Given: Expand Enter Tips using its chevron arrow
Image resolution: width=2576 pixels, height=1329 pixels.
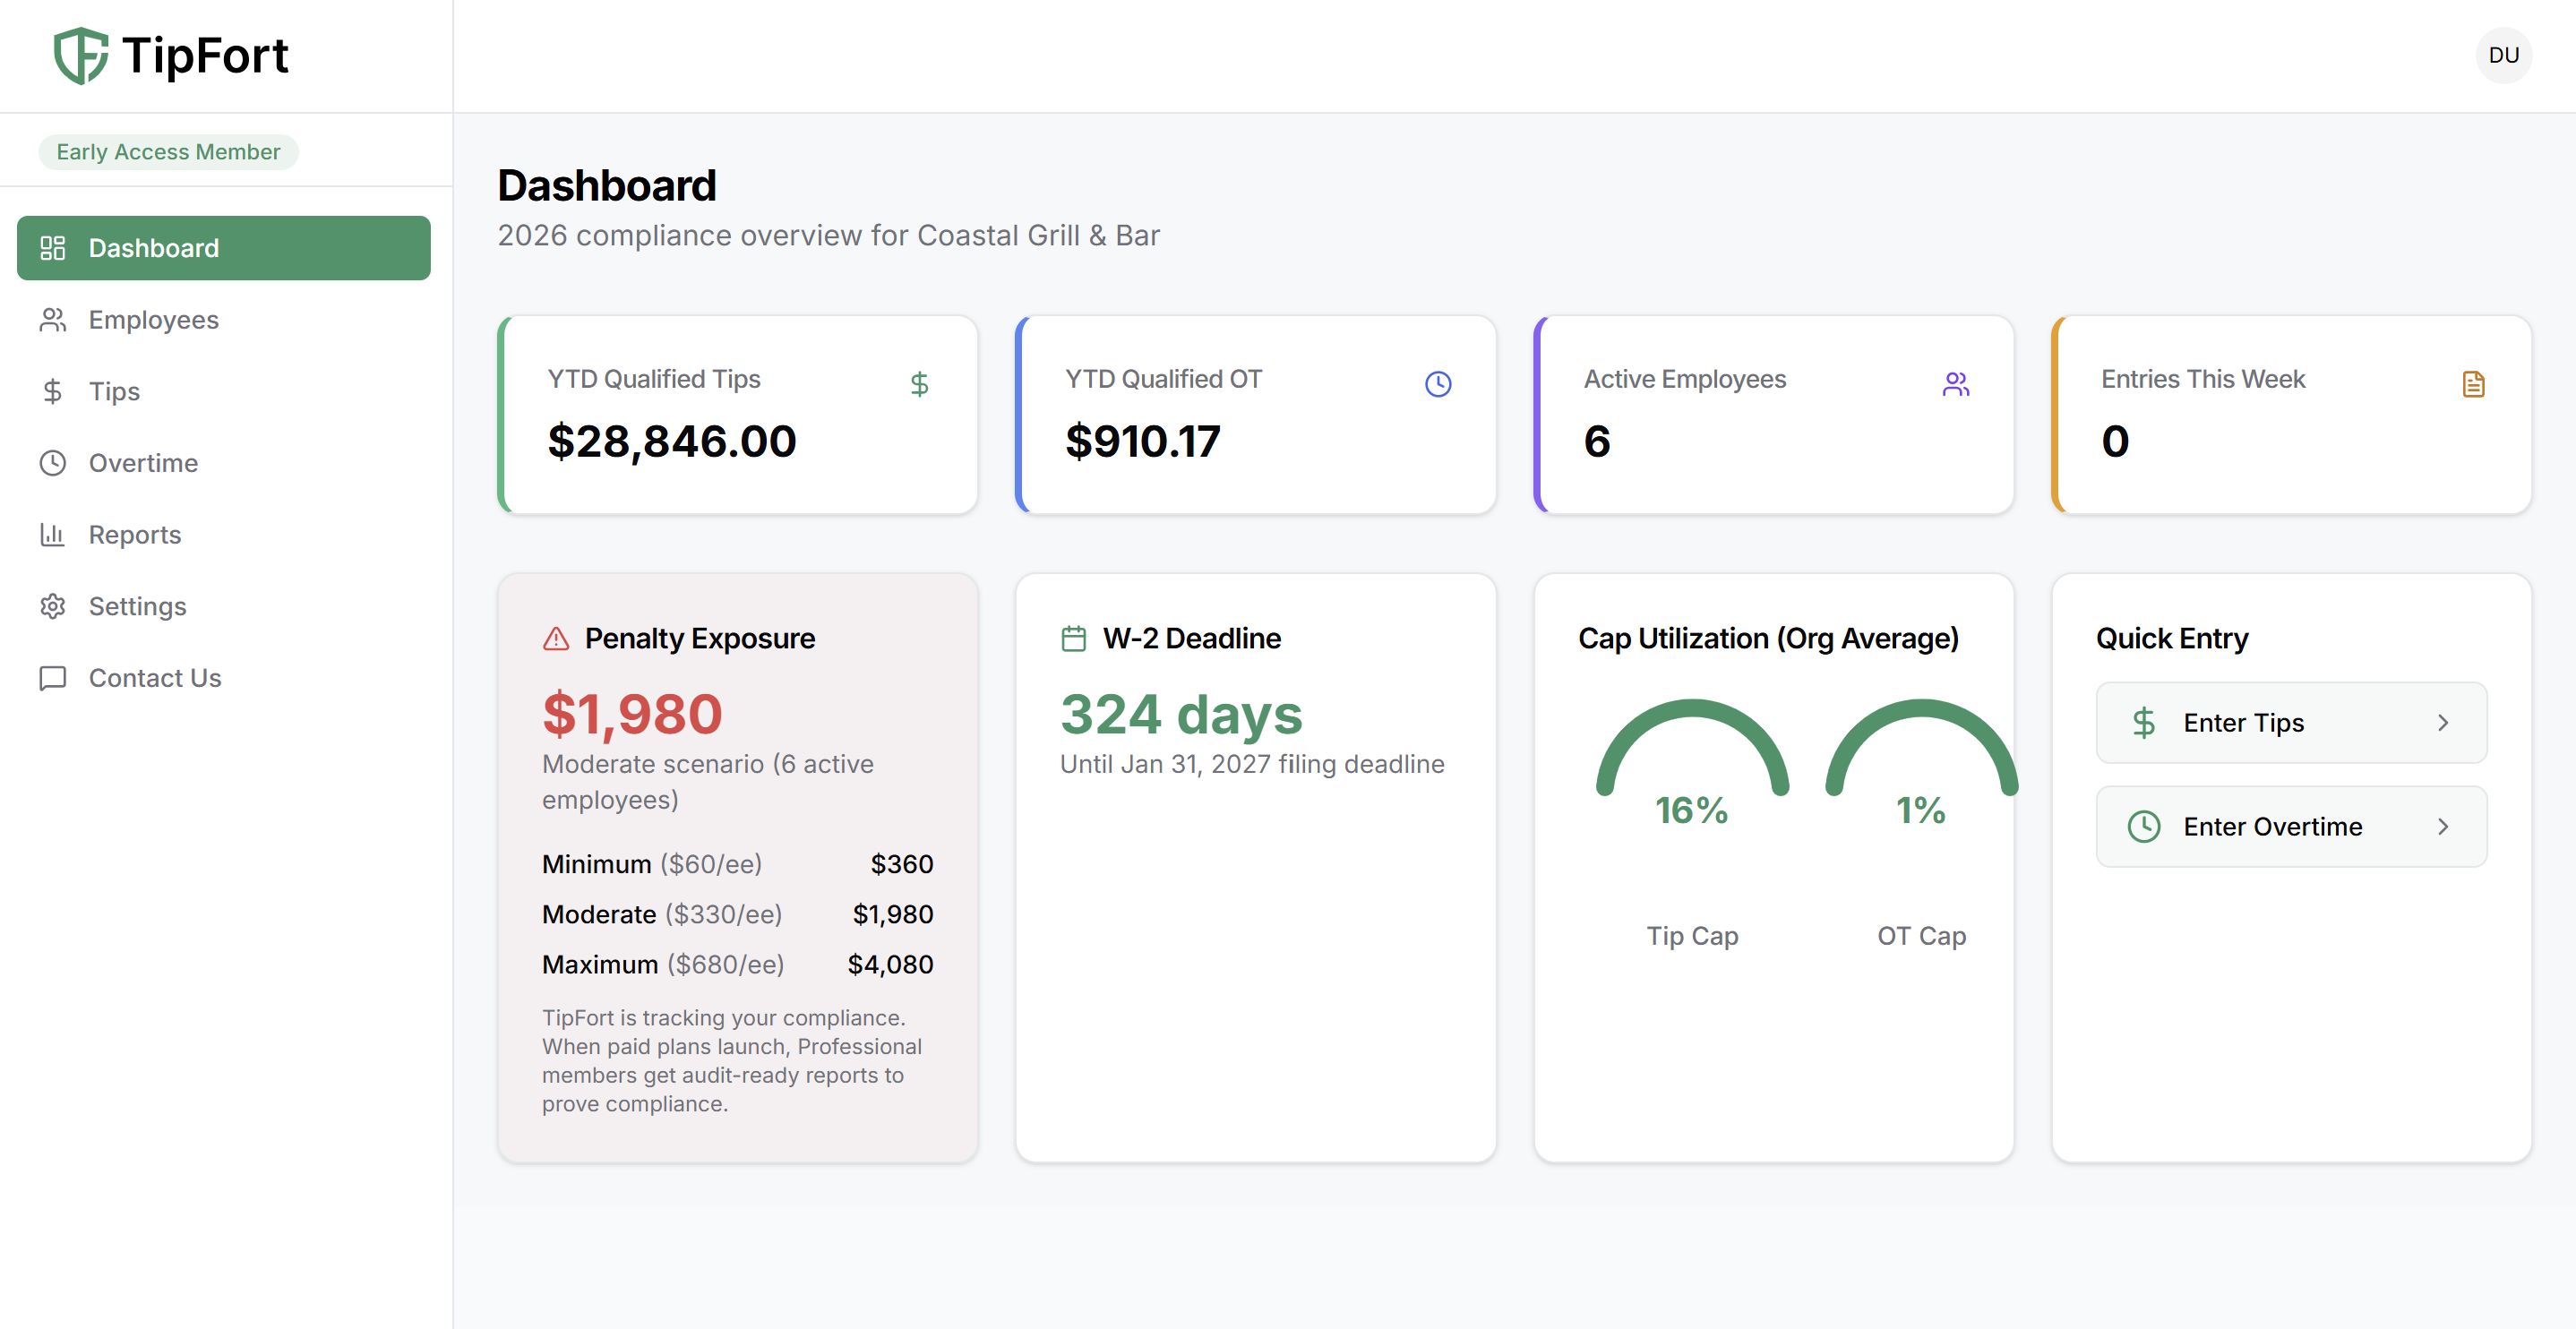Looking at the screenshot, I should click(2444, 722).
